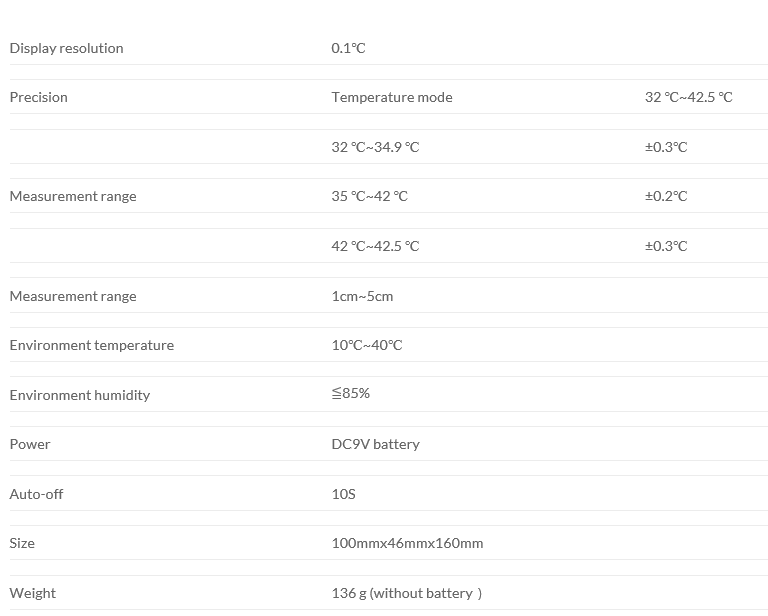Select the 136 g (without battery) text
The height and width of the screenshot is (616, 768).
coord(407,593)
